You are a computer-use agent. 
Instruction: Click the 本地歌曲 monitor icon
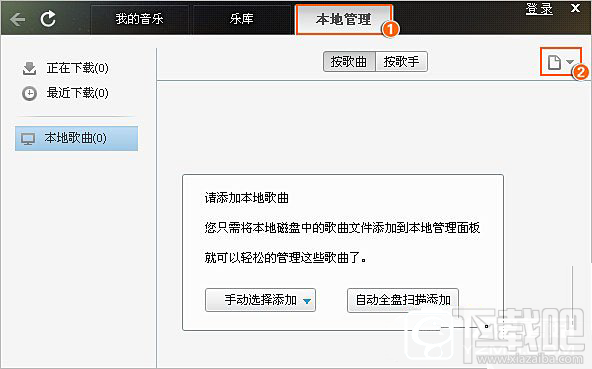[x=28, y=139]
